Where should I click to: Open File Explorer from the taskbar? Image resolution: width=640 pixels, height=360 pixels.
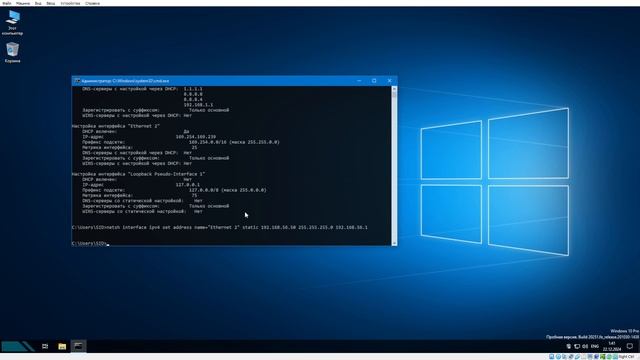(x=62, y=346)
